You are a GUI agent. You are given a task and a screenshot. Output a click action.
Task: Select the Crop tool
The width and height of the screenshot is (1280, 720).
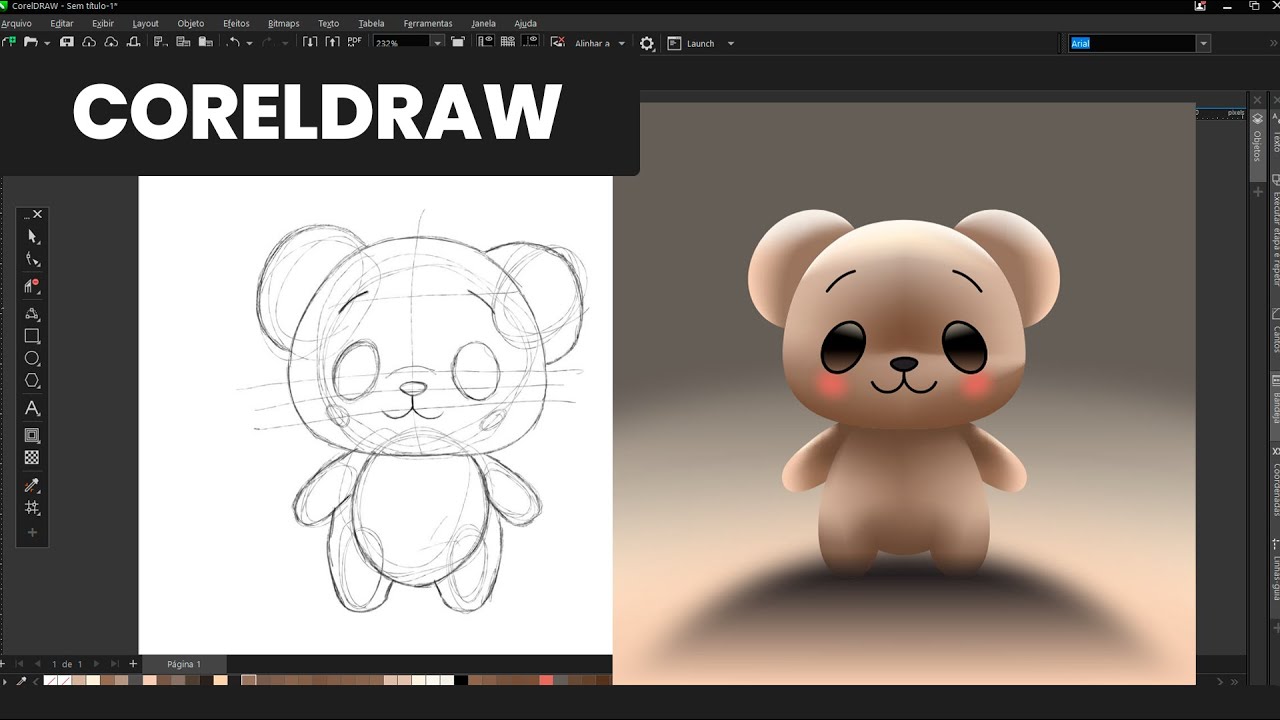pos(32,286)
